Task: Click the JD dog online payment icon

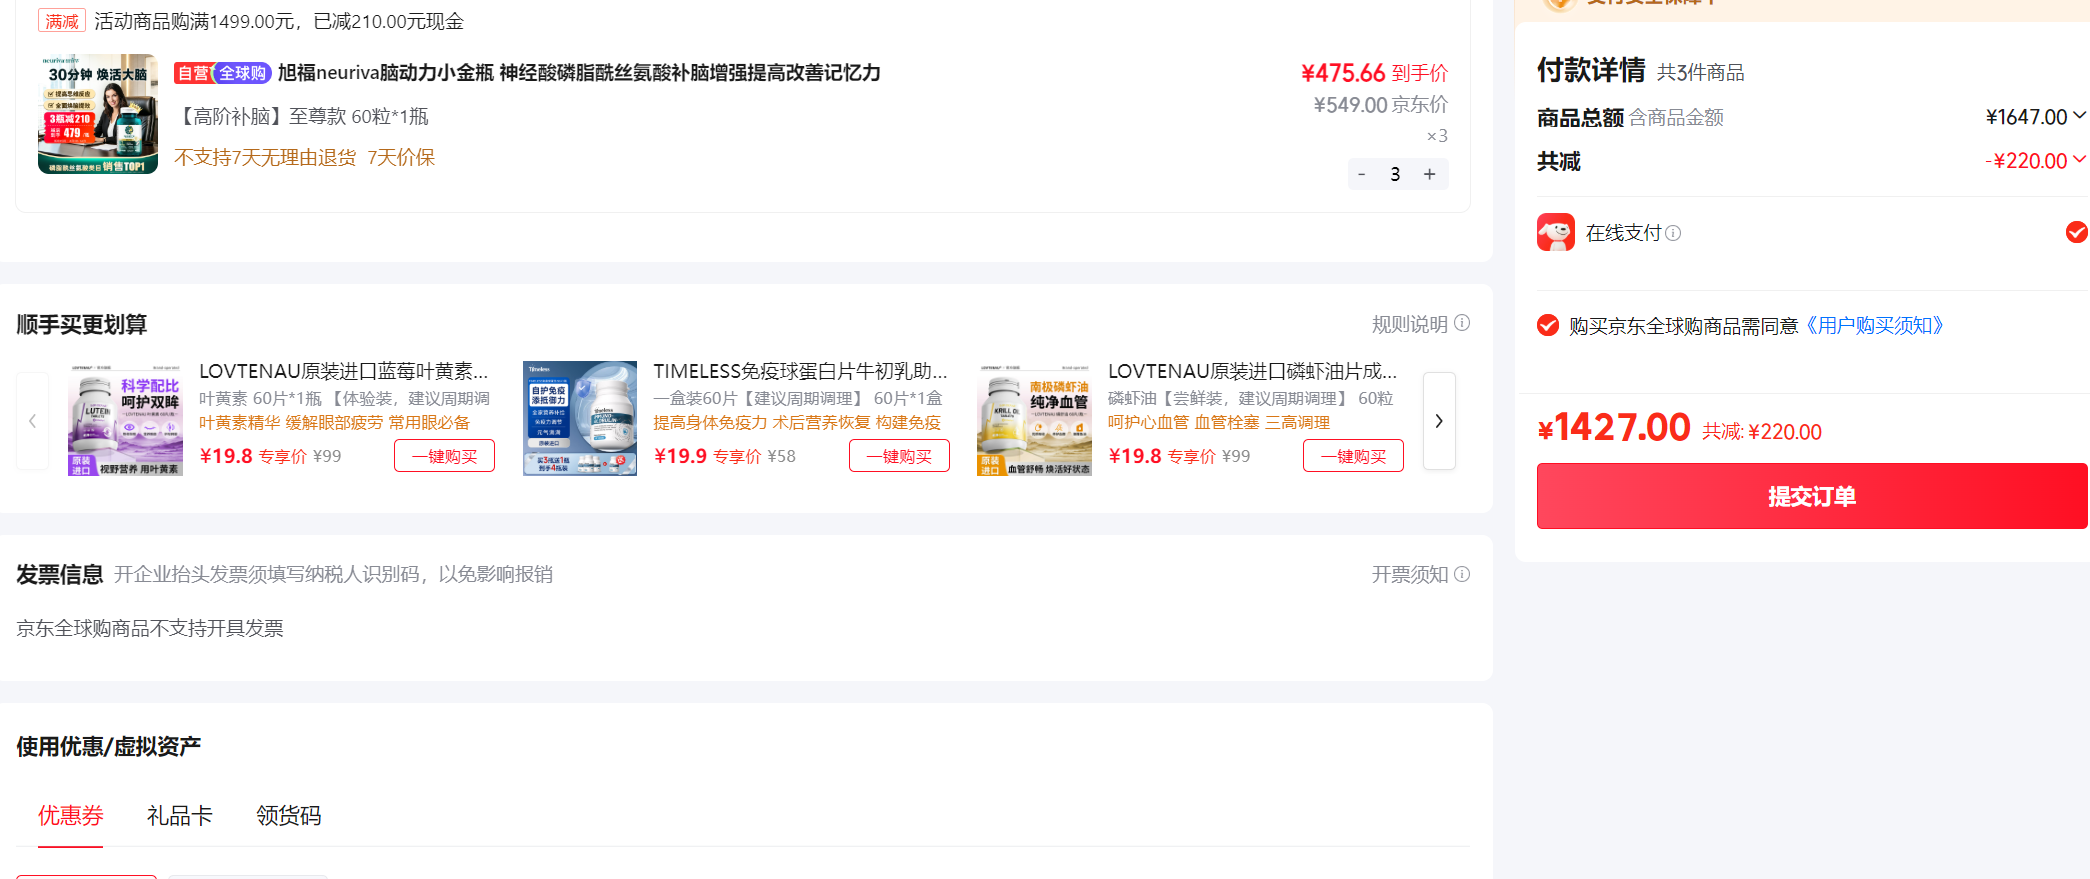Action: pos(1556,232)
